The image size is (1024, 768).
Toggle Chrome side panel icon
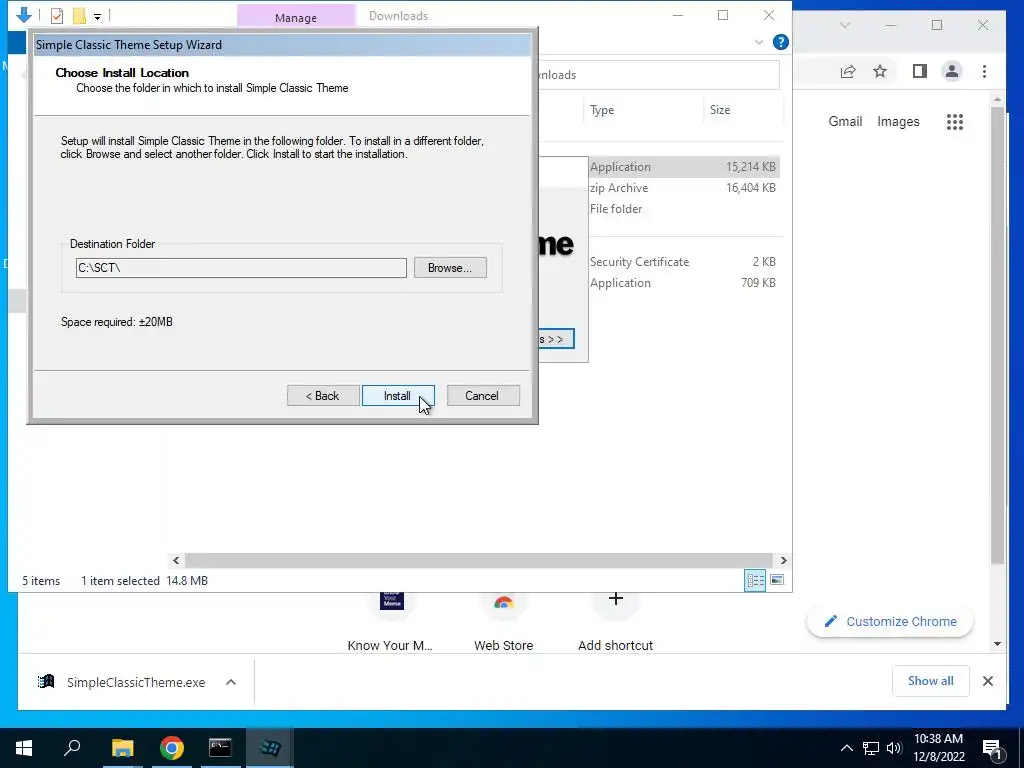tap(920, 71)
